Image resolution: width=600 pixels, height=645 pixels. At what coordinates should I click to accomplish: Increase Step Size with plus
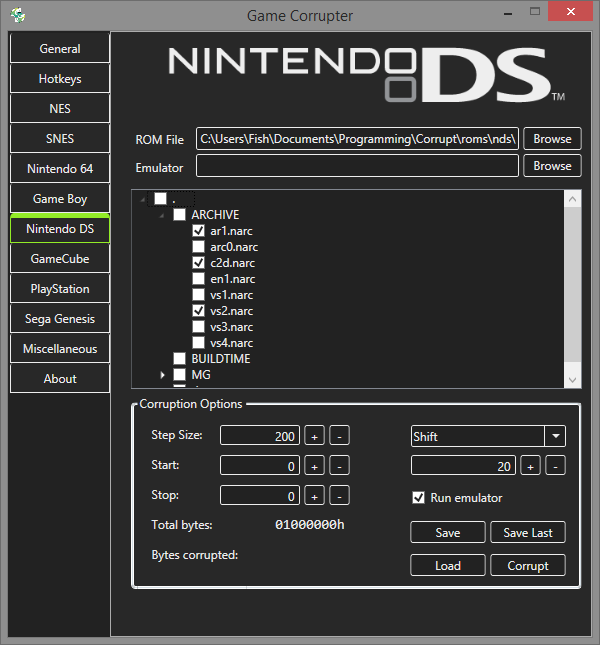click(x=315, y=436)
